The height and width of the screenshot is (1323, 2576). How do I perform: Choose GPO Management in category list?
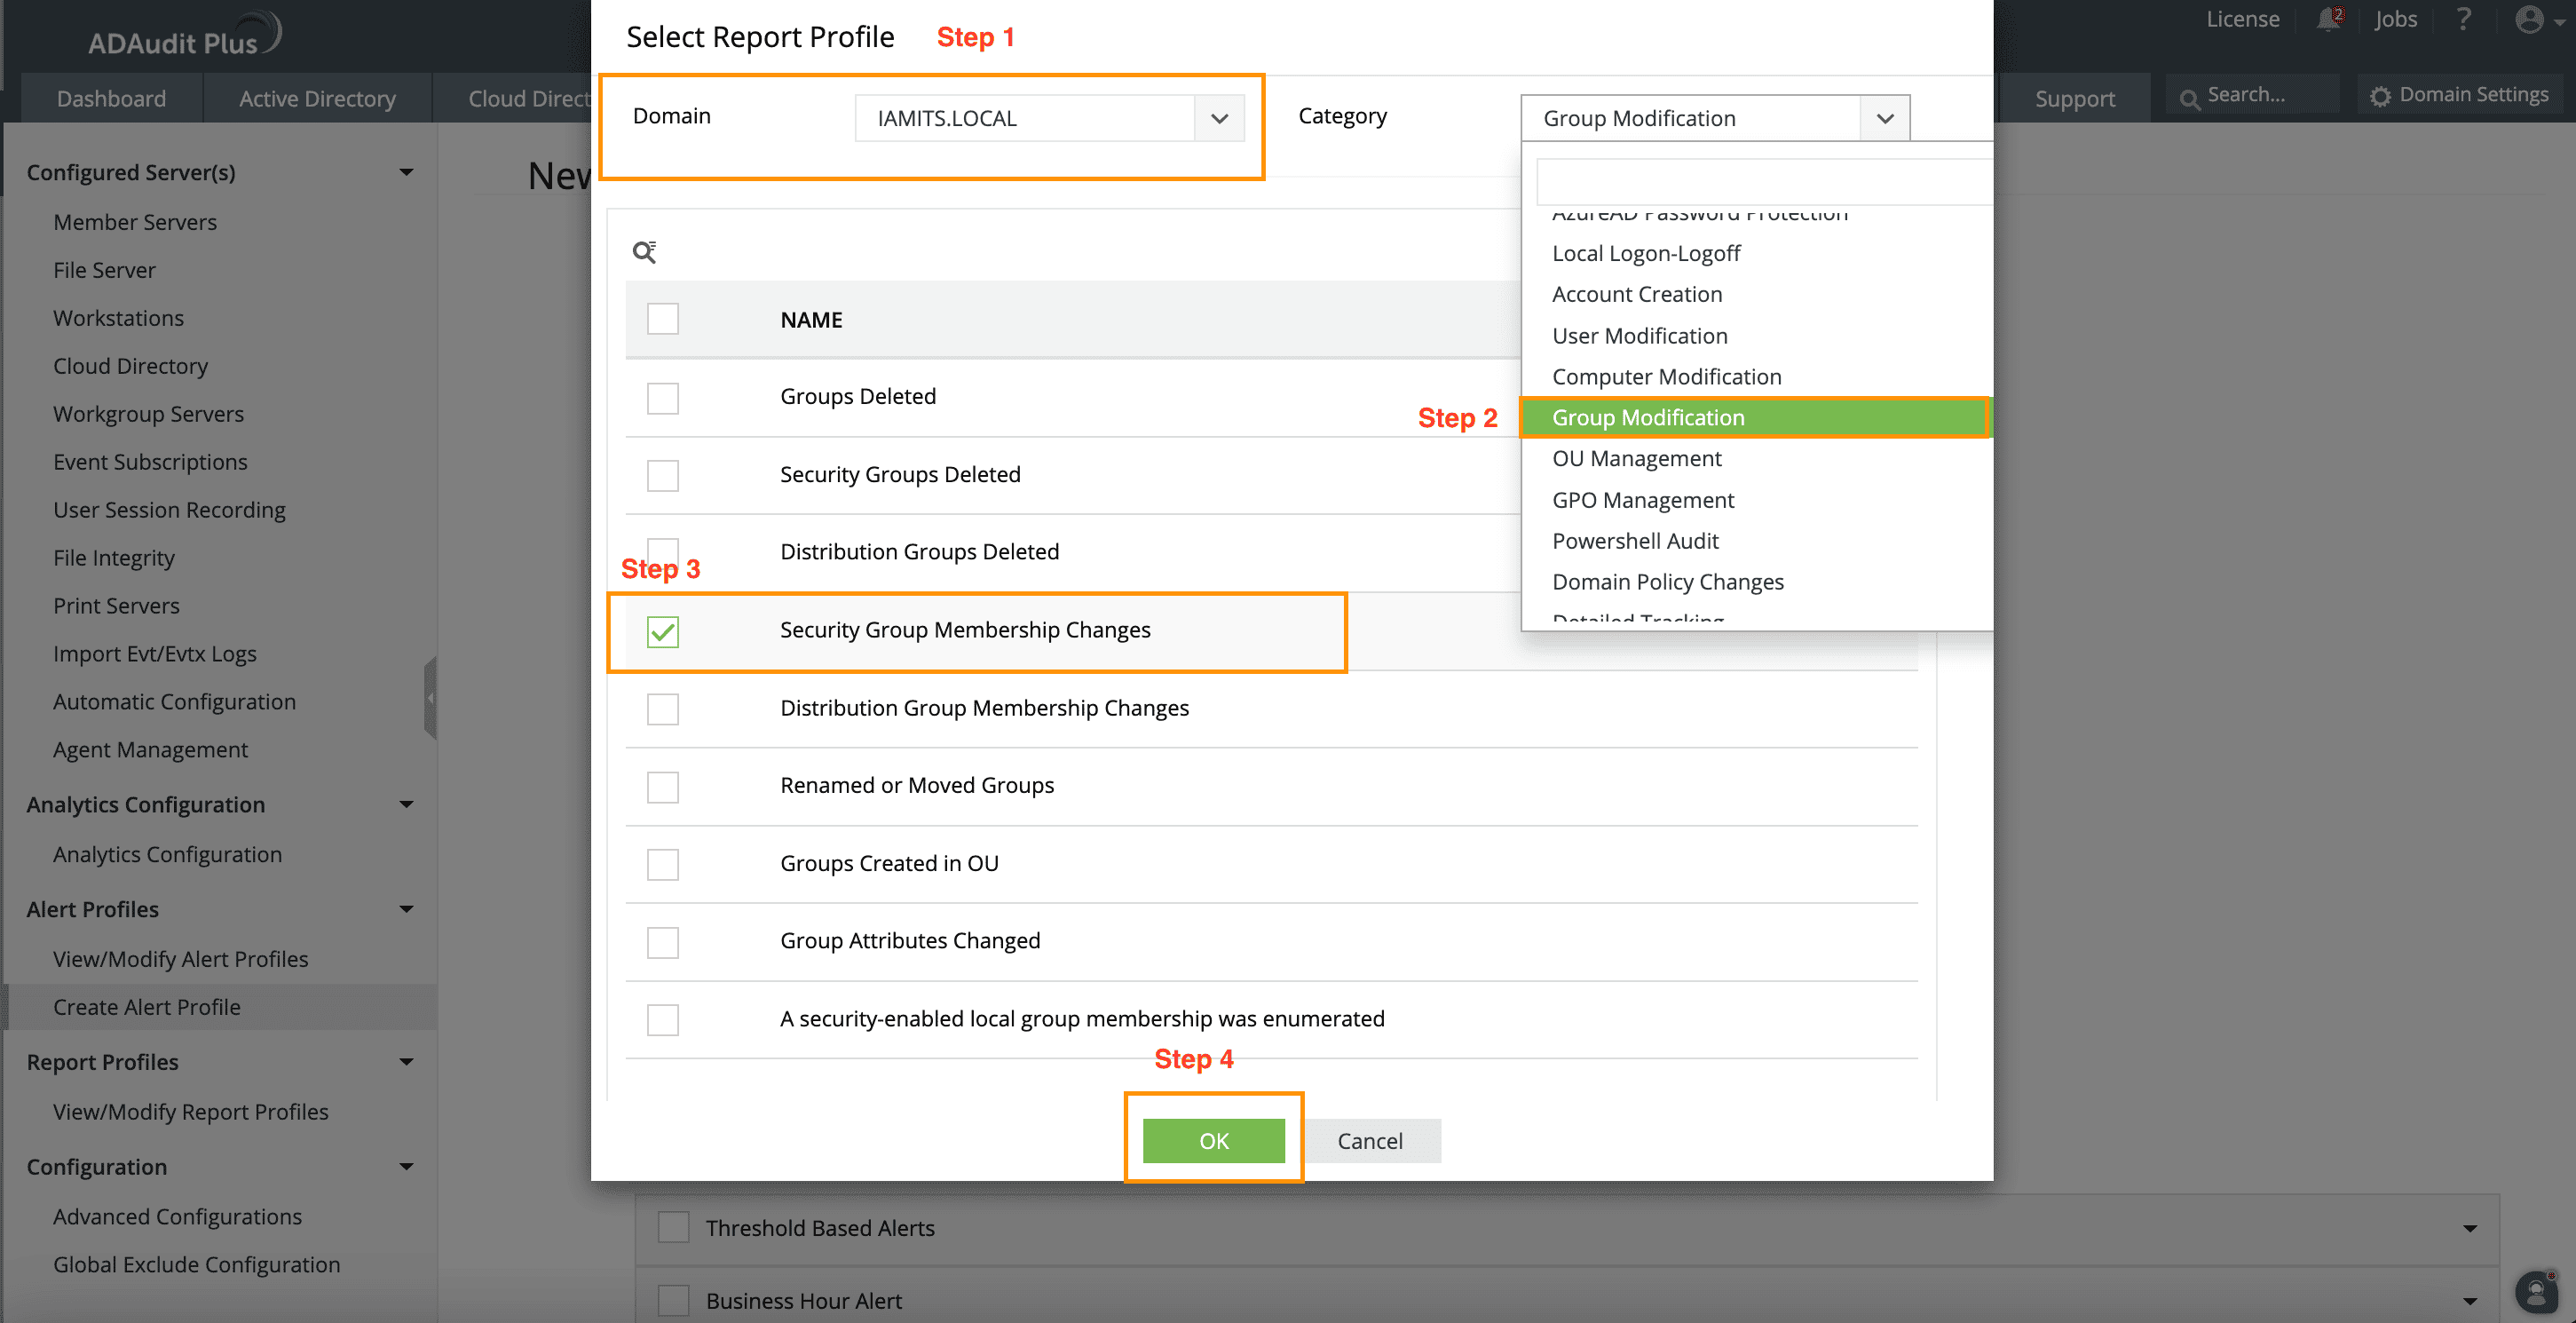coord(1642,499)
